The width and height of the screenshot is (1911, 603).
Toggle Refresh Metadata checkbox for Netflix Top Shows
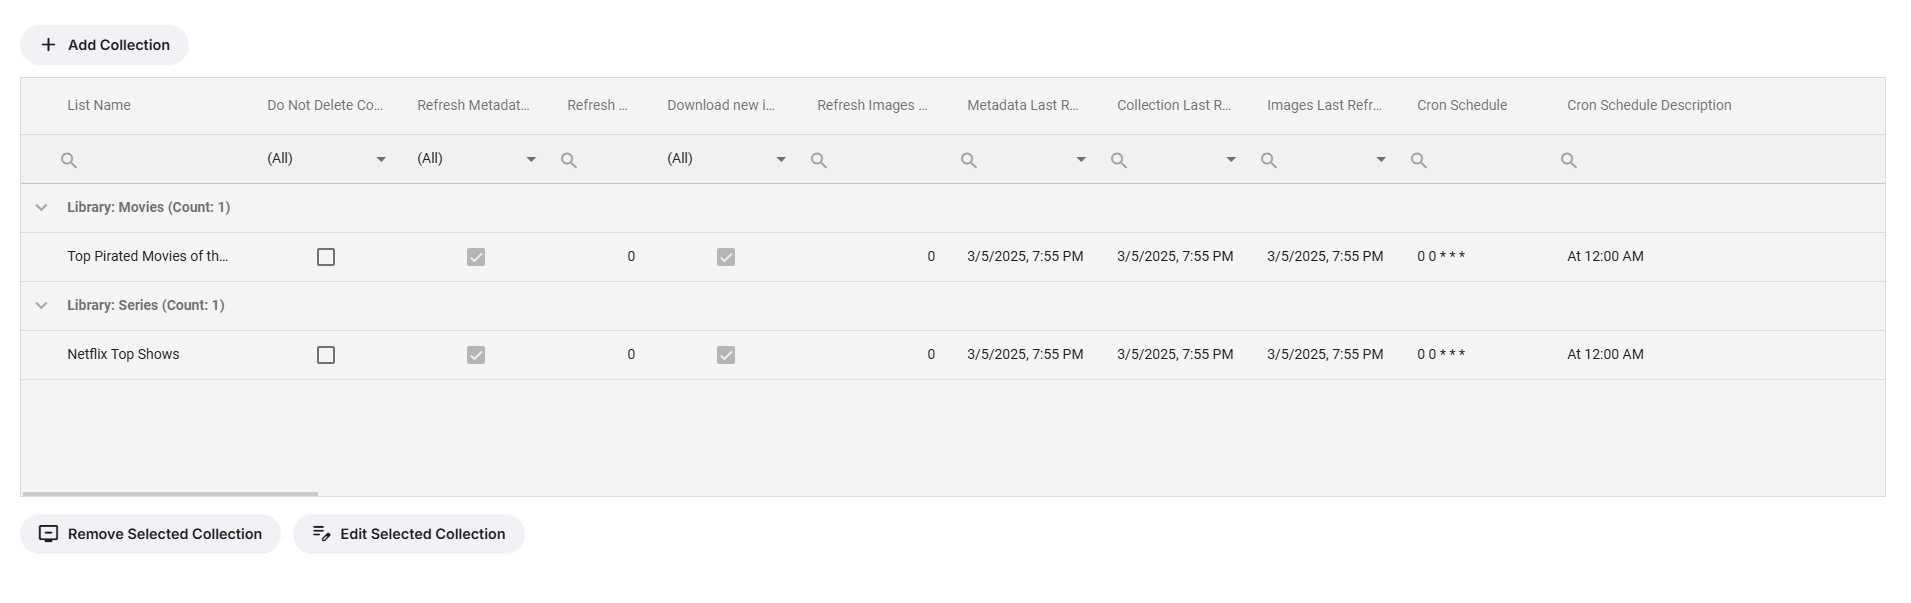(476, 355)
